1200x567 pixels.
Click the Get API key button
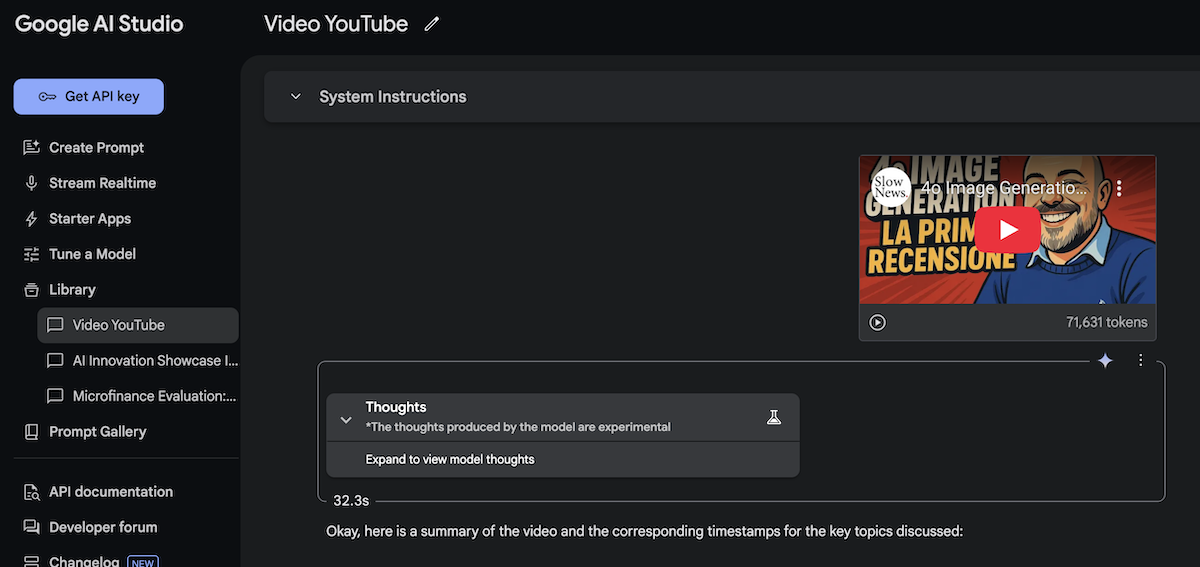88,97
